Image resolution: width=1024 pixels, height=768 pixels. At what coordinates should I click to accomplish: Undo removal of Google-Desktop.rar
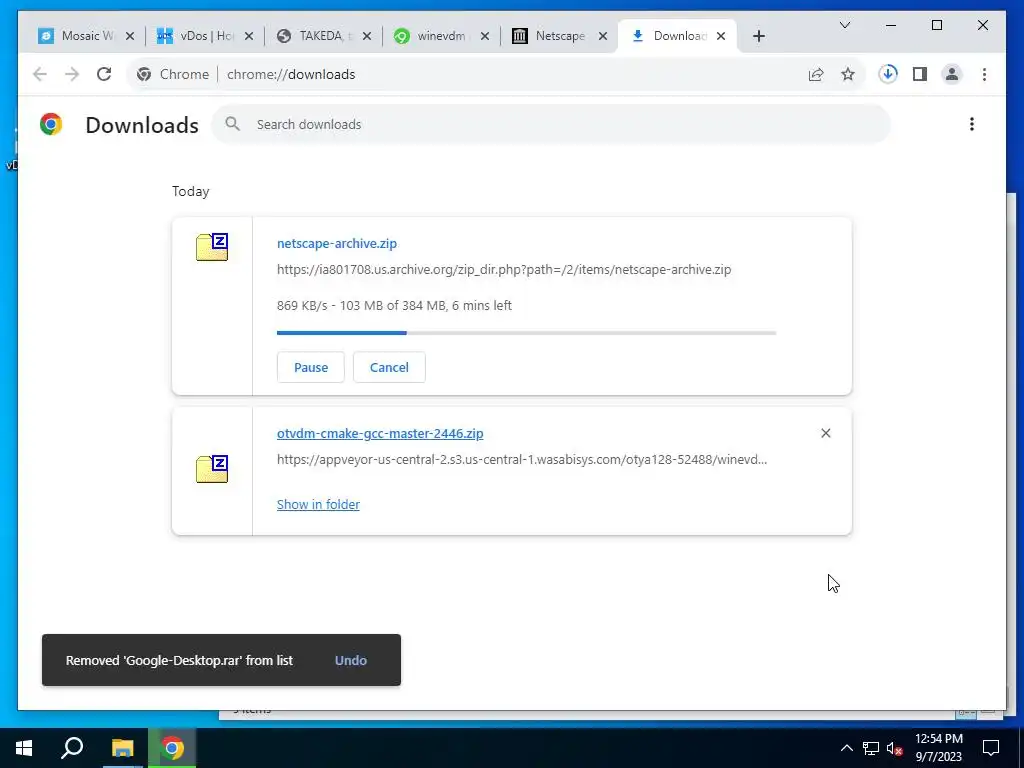(351, 660)
